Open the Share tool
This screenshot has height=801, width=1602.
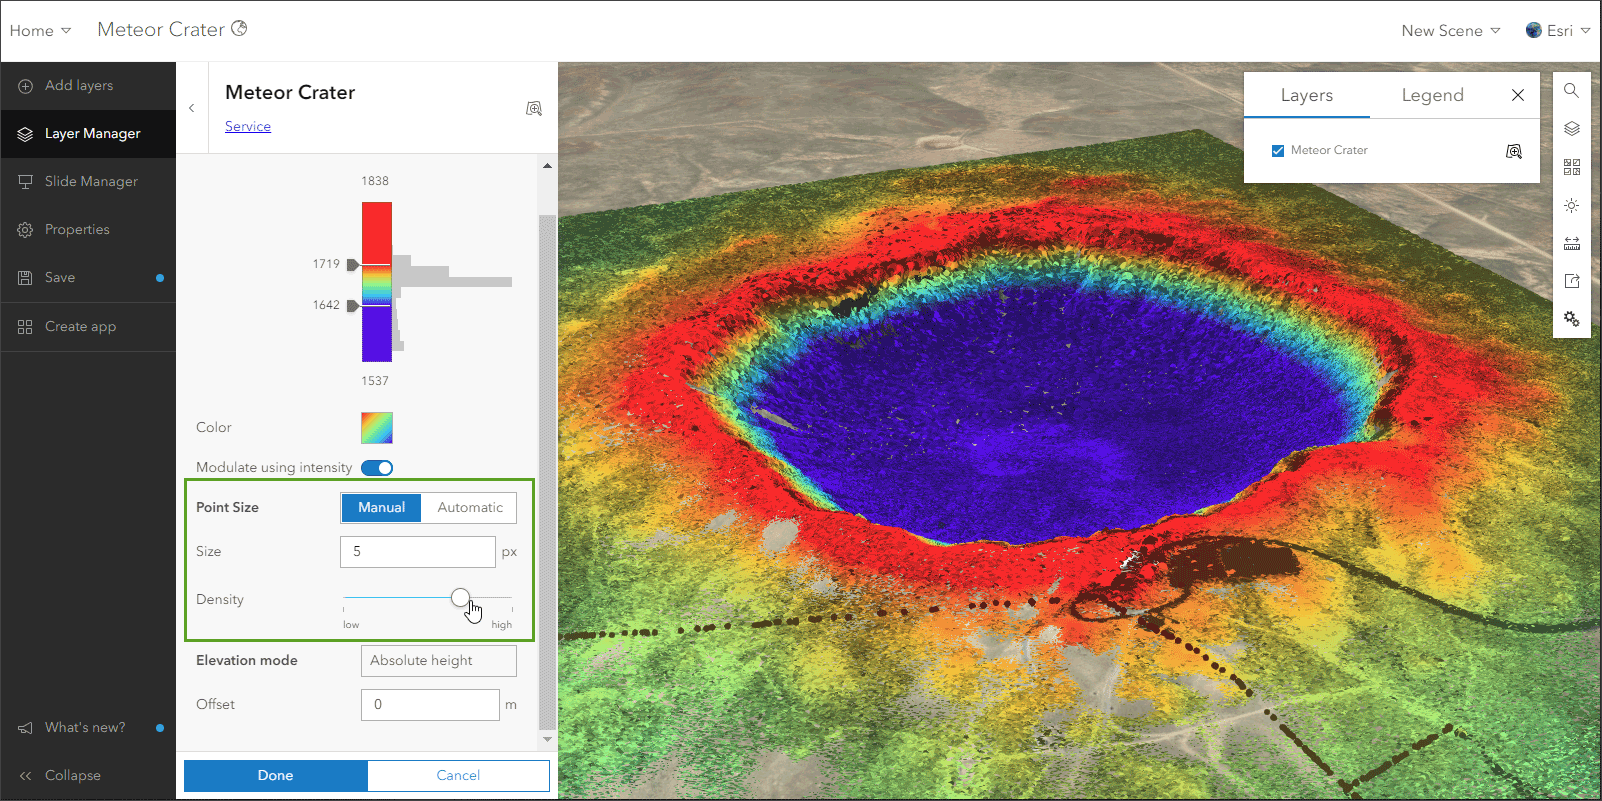pyautogui.click(x=1572, y=281)
